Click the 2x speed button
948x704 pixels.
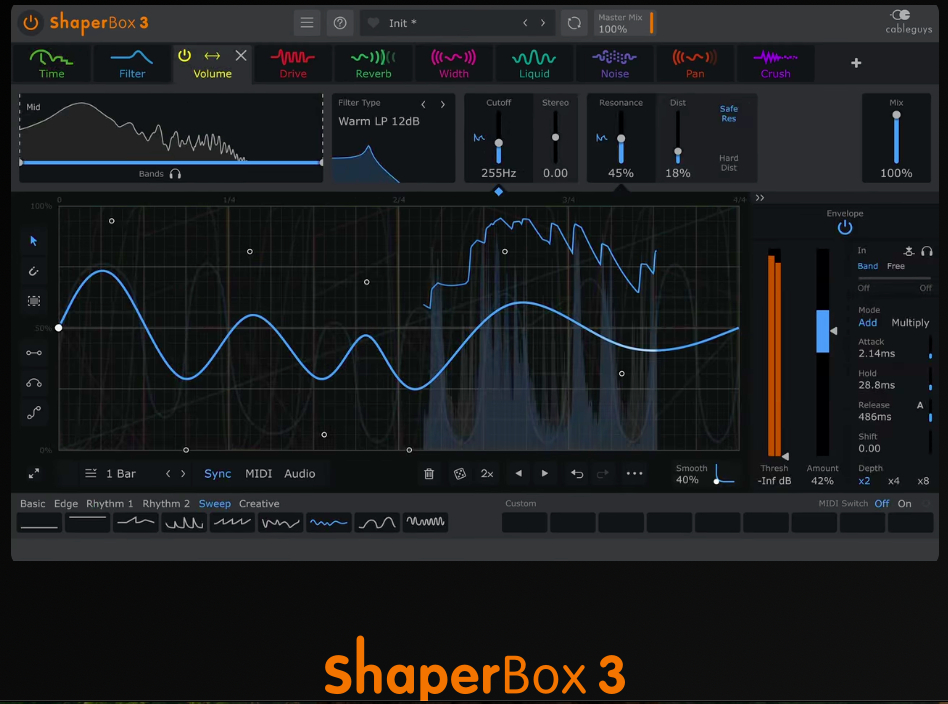click(487, 474)
